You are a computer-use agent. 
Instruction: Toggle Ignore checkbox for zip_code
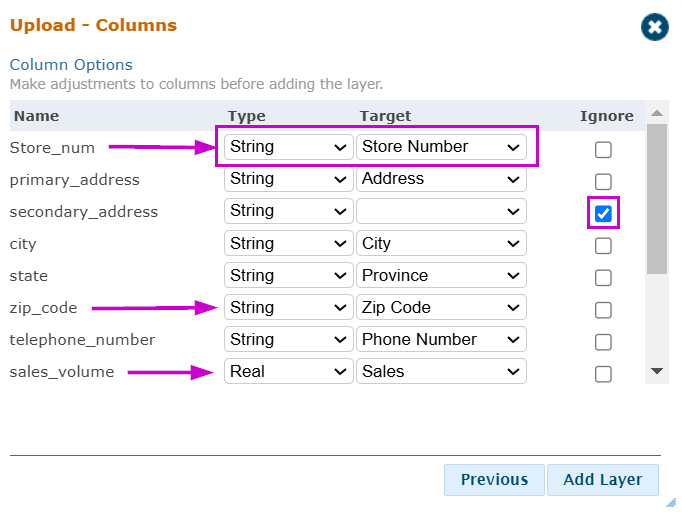click(x=603, y=310)
